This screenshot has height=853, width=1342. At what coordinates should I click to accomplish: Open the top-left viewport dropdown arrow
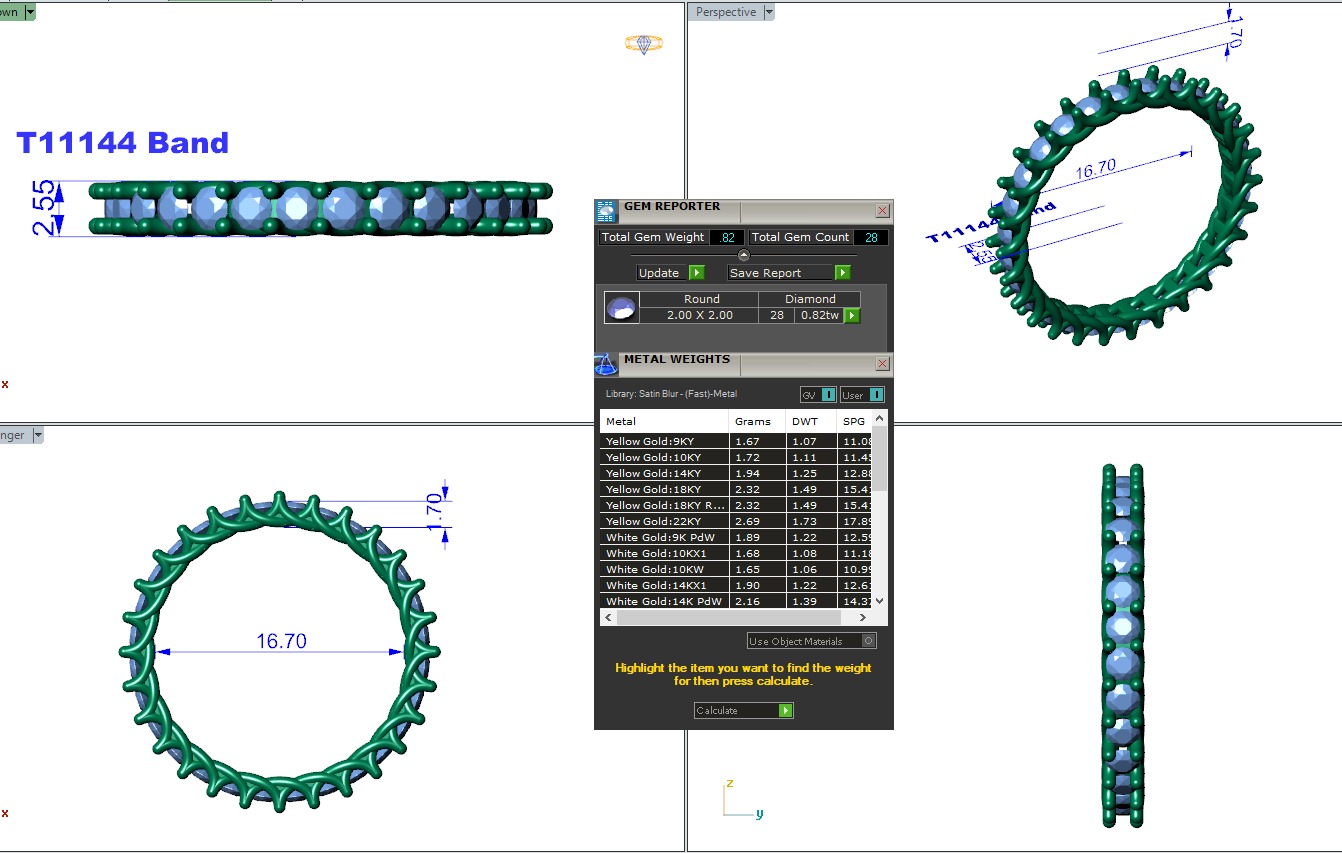pos(30,12)
